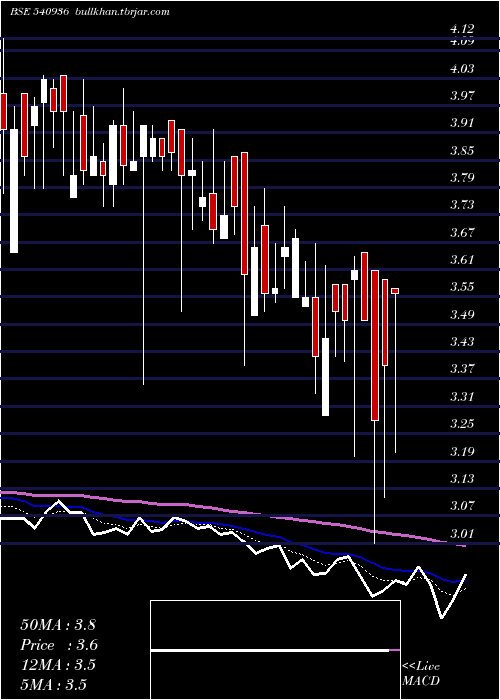This screenshot has width=500, height=700.
Task: Click the BSE 540986 ticker label
Action: click(x=39, y=12)
